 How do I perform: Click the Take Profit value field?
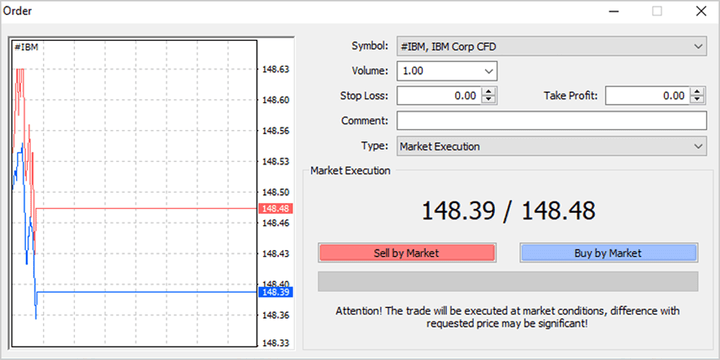pyautogui.click(x=647, y=96)
